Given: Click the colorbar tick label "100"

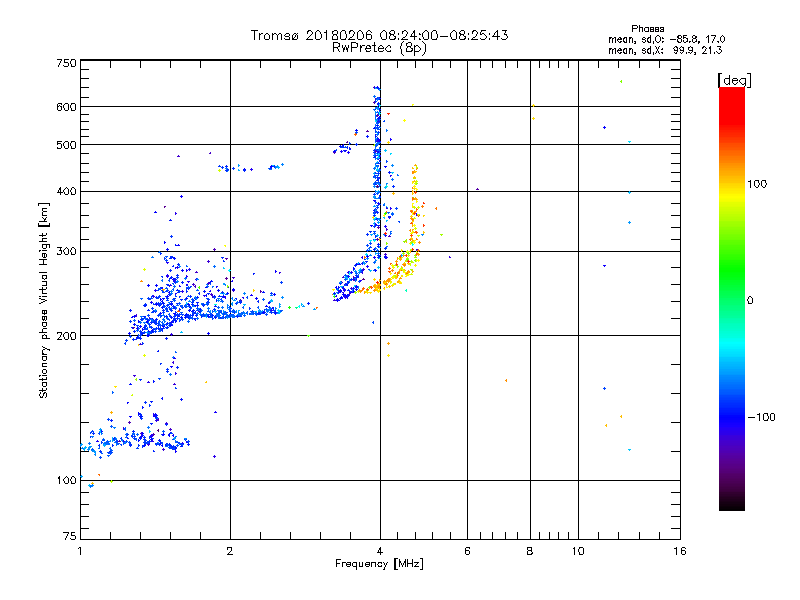Looking at the screenshot, I should [757, 184].
